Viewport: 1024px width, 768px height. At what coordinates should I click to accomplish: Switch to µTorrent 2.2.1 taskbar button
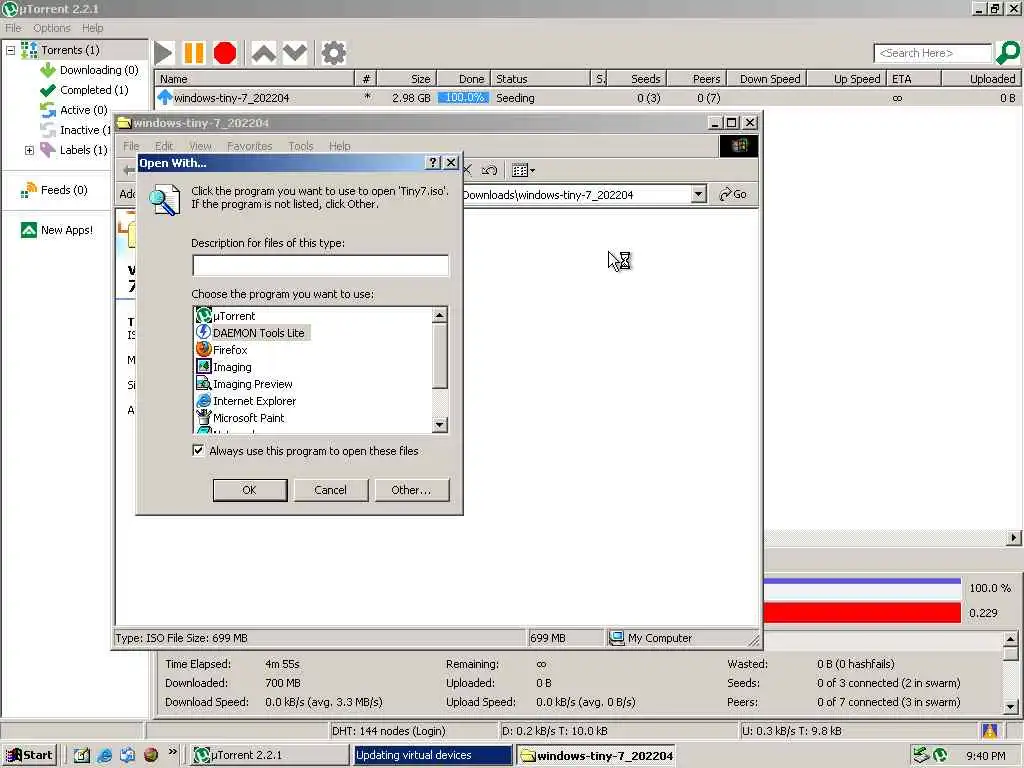[270, 755]
